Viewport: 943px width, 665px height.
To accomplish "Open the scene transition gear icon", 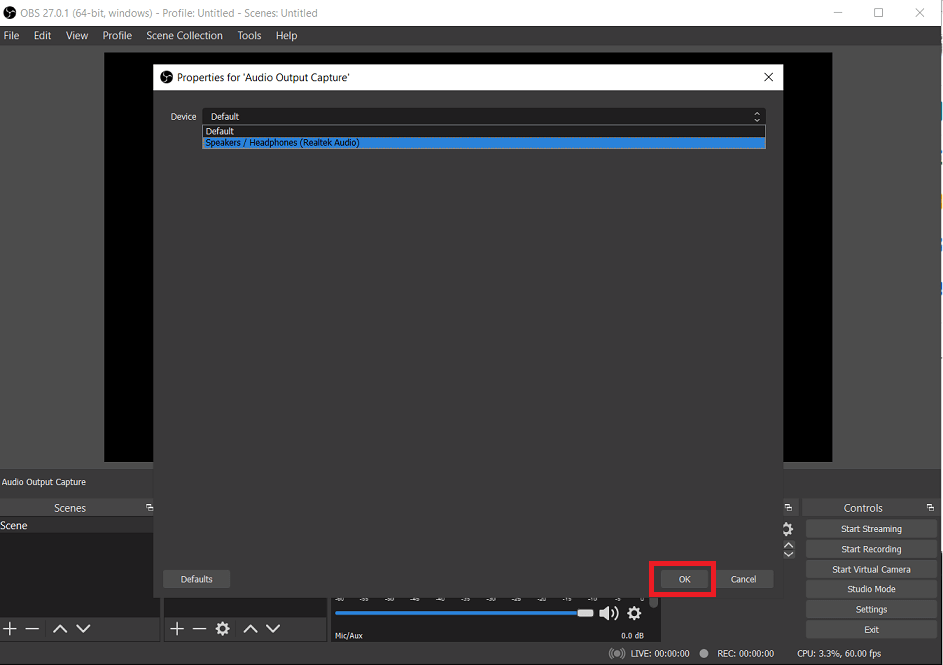I will tap(788, 529).
